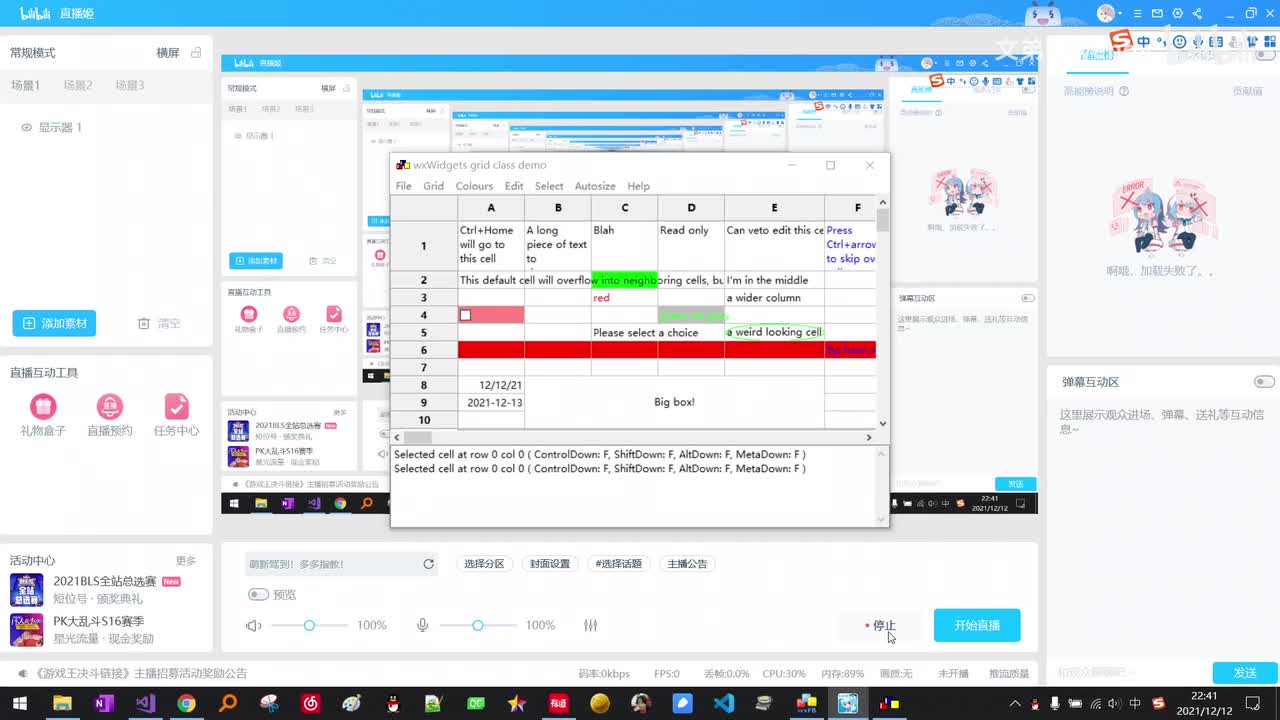Refresh the stream title suggestion

click(x=429, y=564)
